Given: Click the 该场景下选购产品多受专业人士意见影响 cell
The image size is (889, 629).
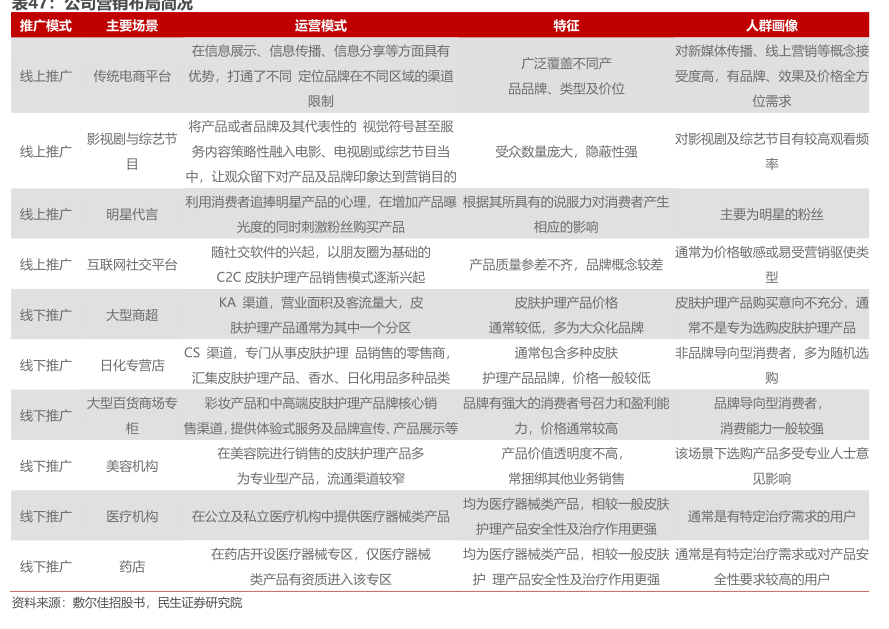Looking at the screenshot, I should pyautogui.click(x=772, y=466).
